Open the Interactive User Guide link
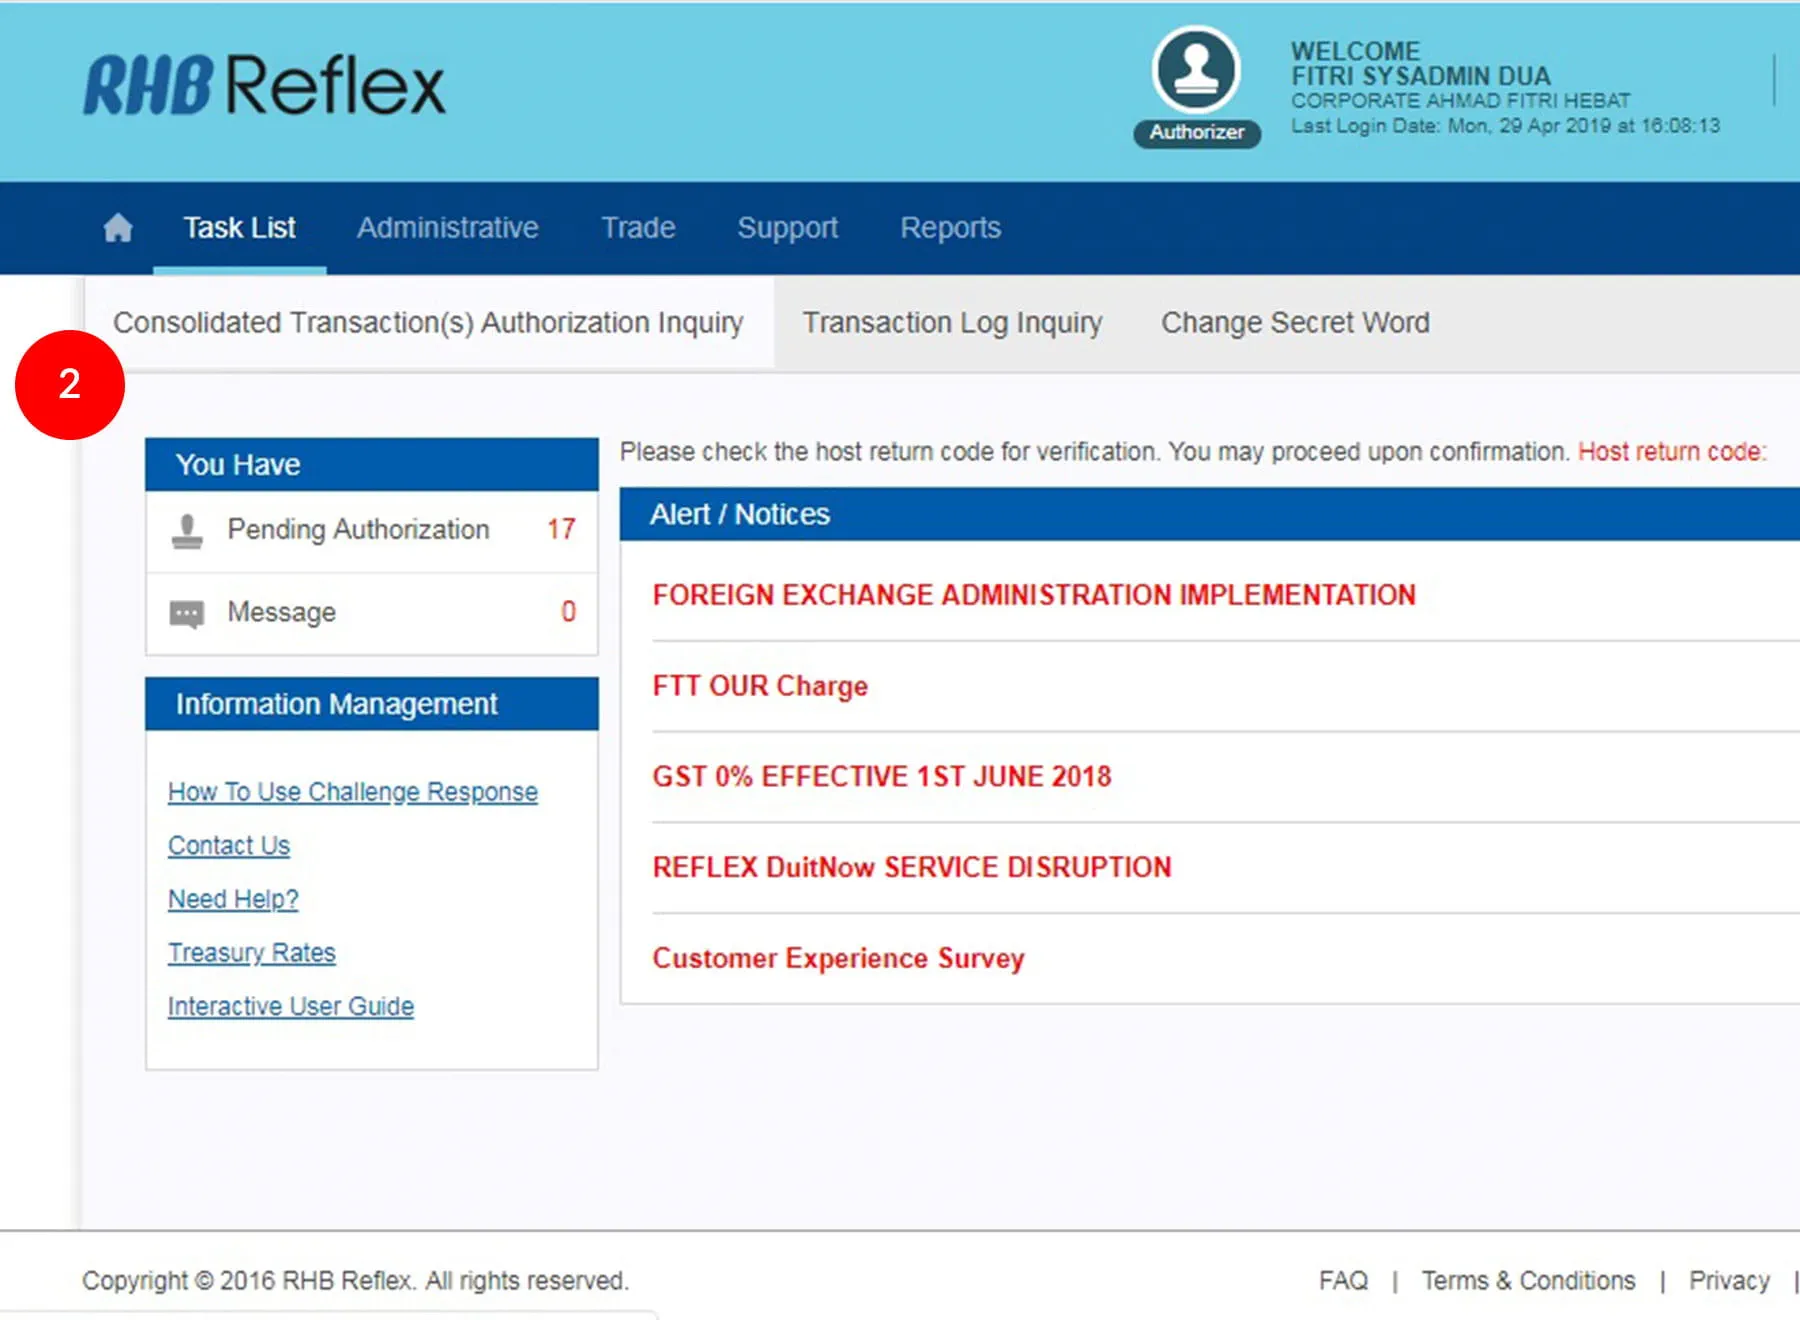This screenshot has width=1800, height=1320. pos(290,1007)
